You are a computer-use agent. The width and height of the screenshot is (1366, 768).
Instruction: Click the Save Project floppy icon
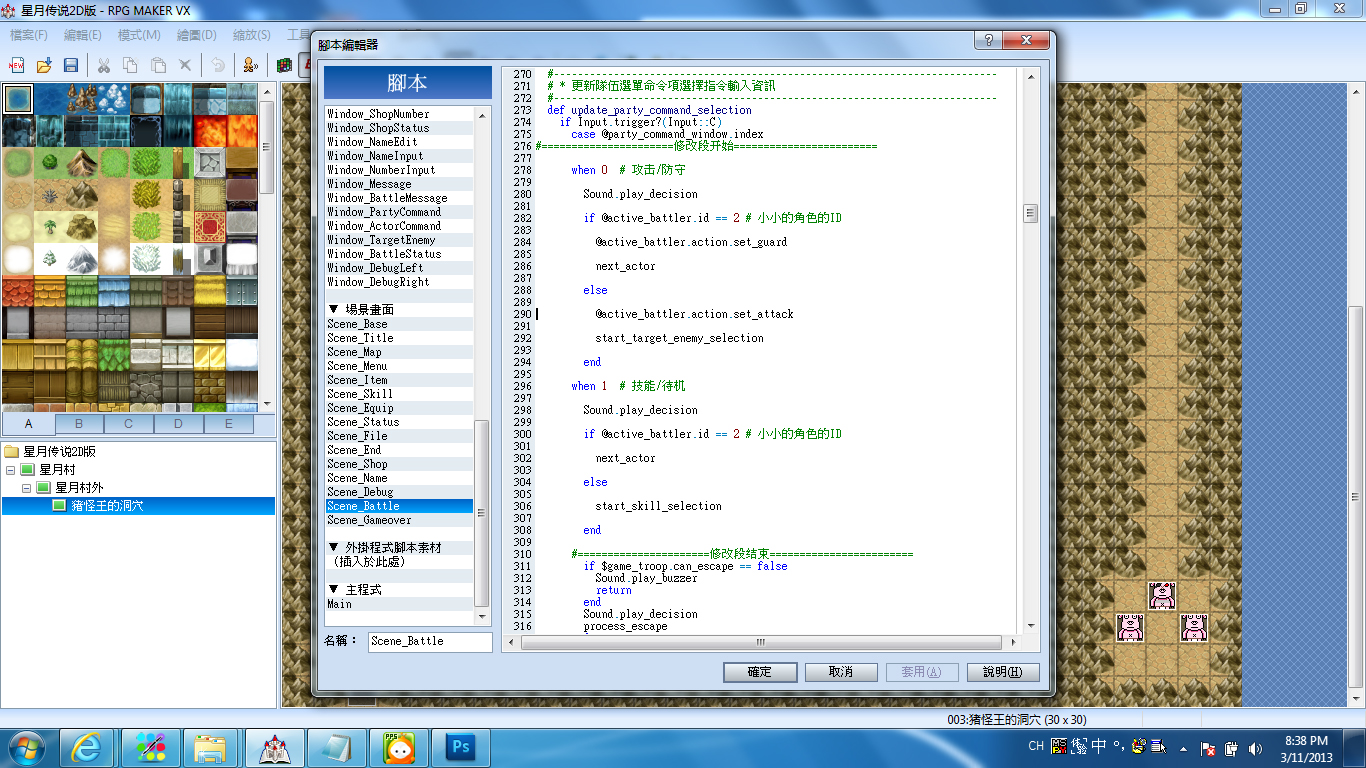point(71,65)
